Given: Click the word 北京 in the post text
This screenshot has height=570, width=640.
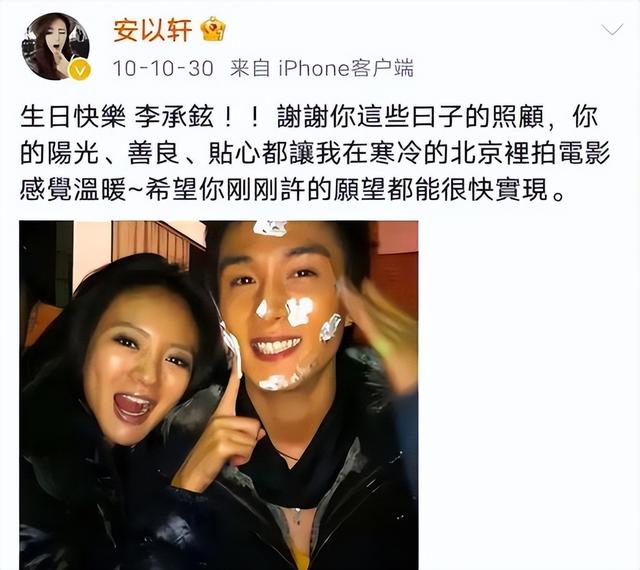Looking at the screenshot, I should (x=477, y=154).
